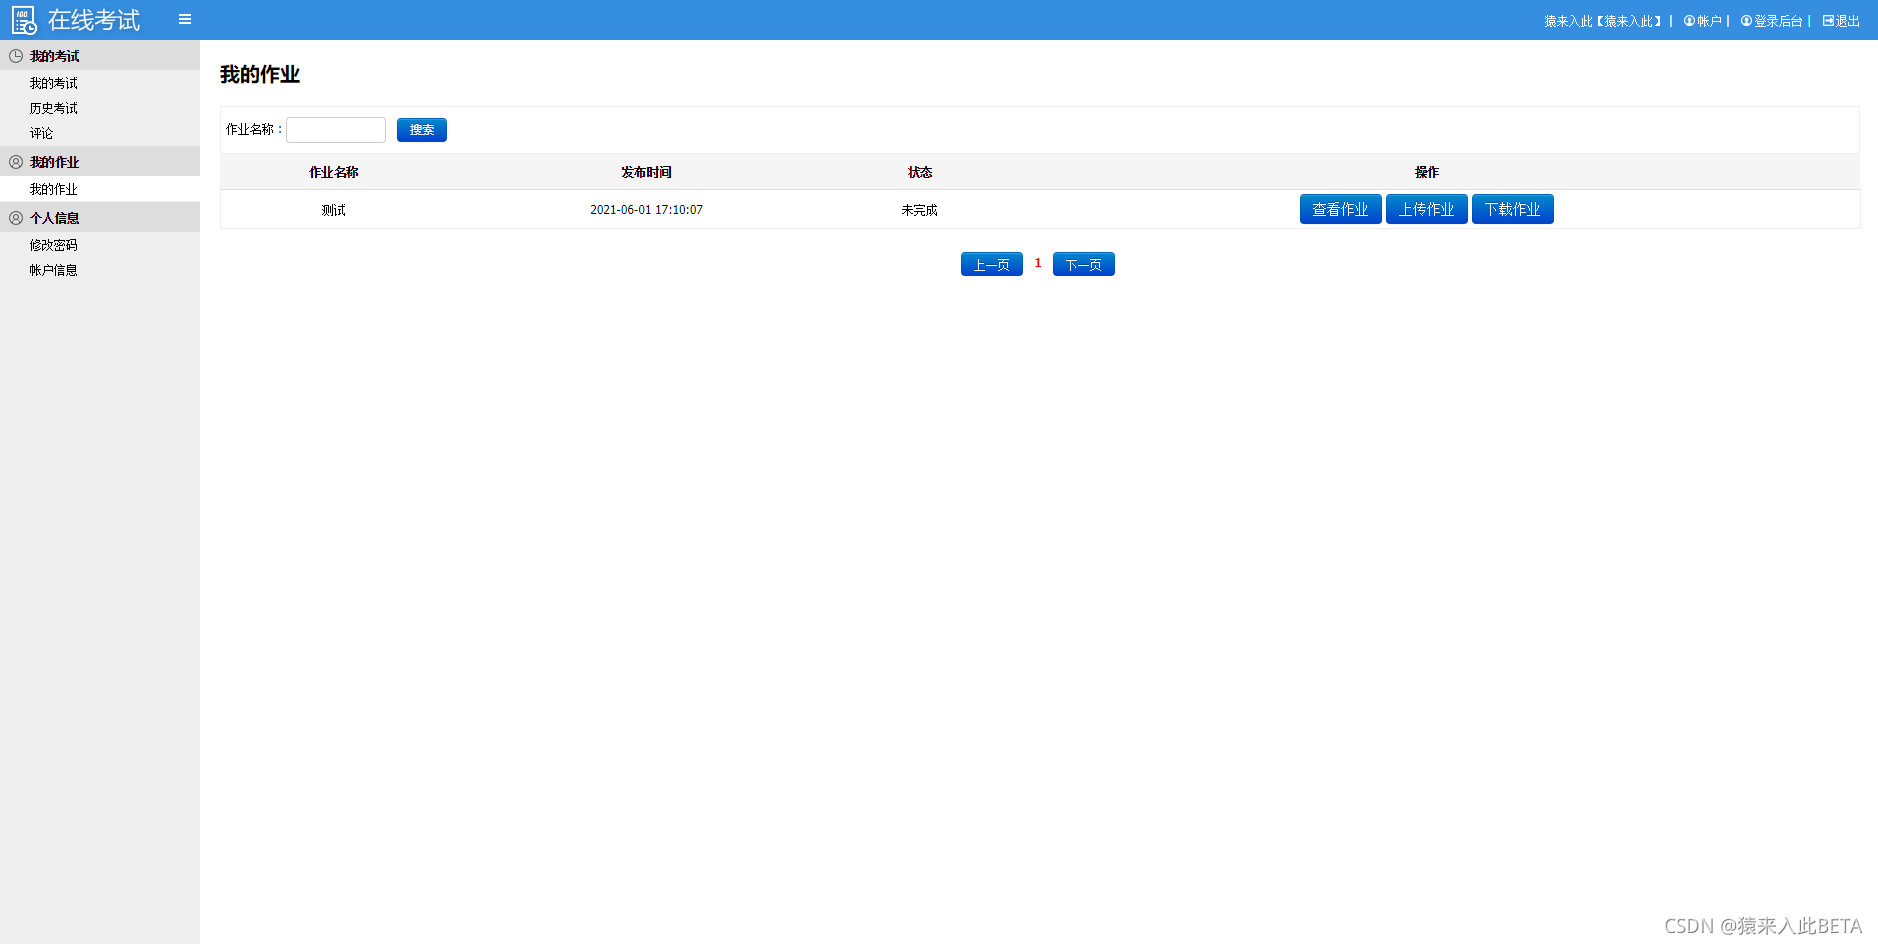Open 历史考试 in the sidebar
The width and height of the screenshot is (1878, 944).
coord(54,108)
